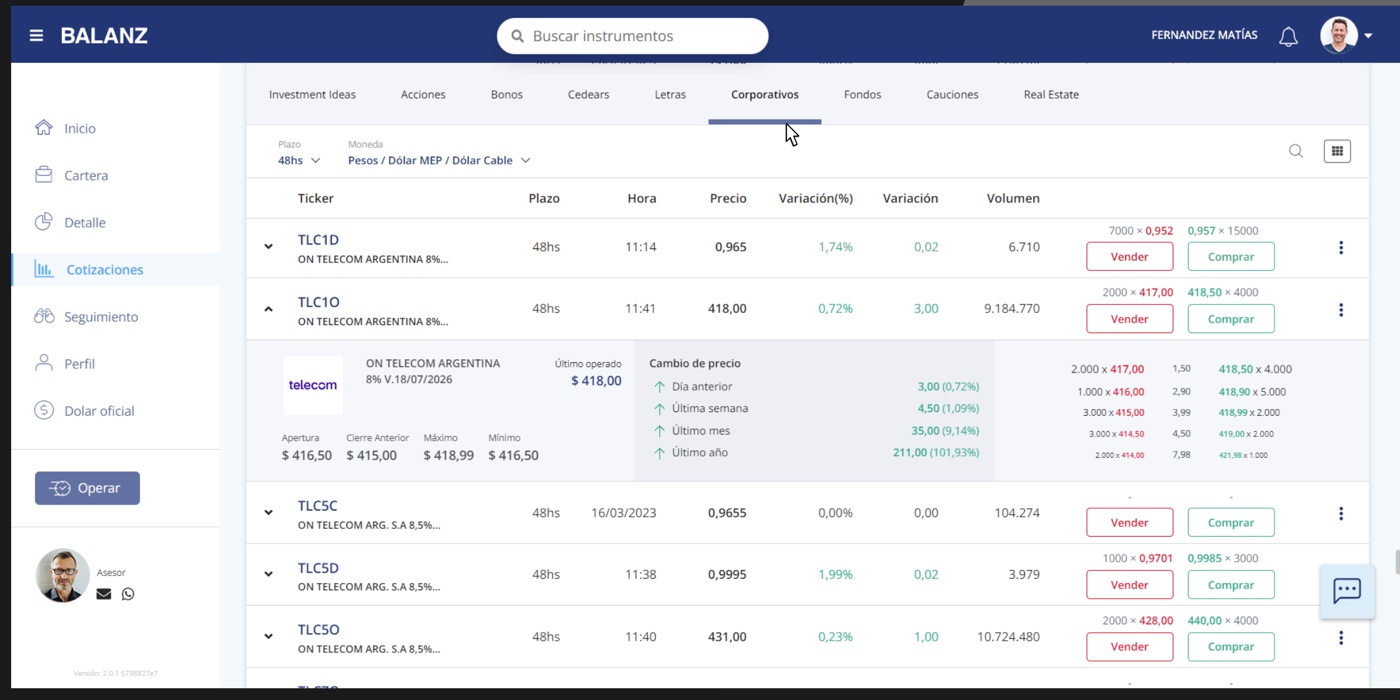
Task: Click Vender for TLC1O
Action: (x=1129, y=318)
